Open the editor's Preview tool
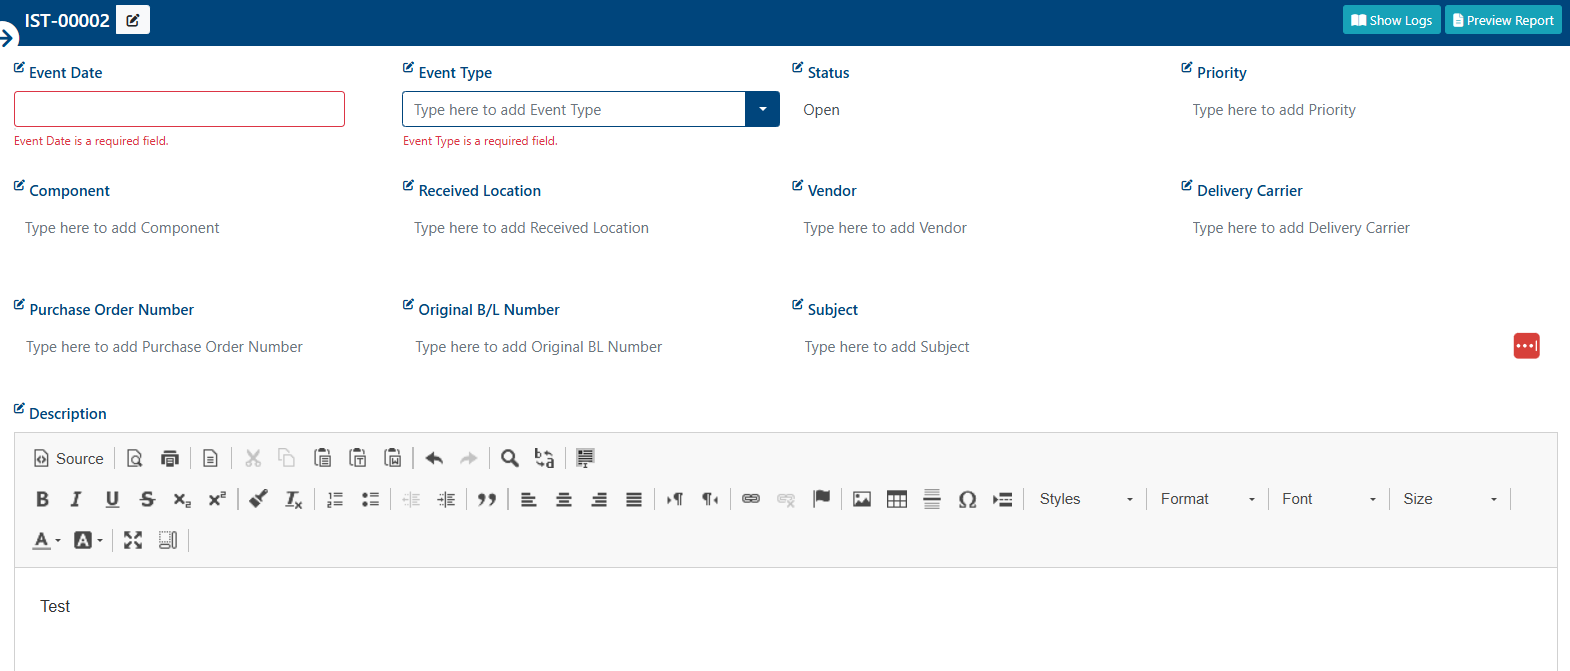The image size is (1570, 671). [134, 458]
